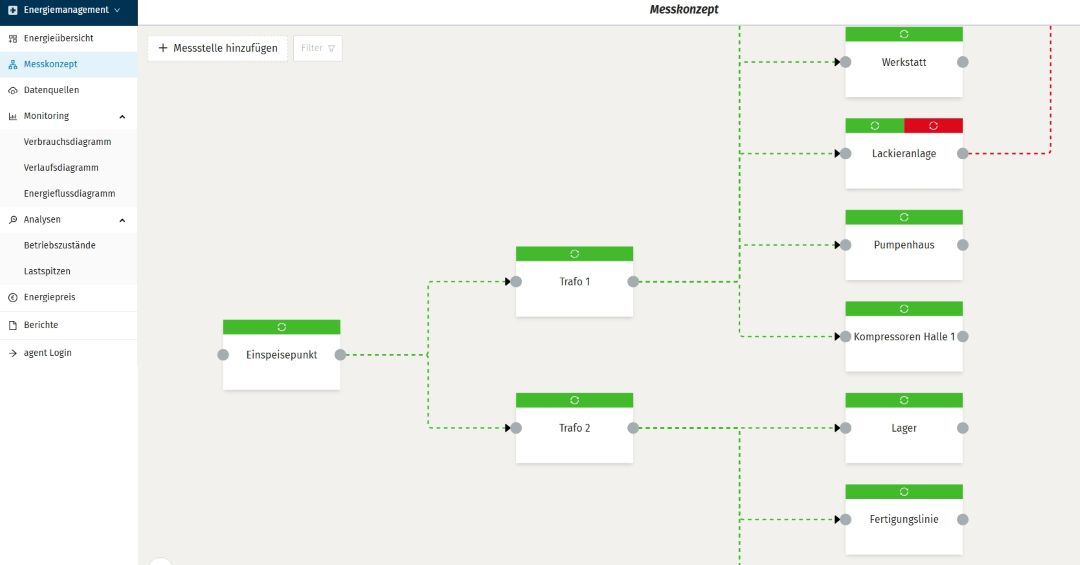Select the Lackieranlage node
The image size is (1080, 565).
[904, 154]
